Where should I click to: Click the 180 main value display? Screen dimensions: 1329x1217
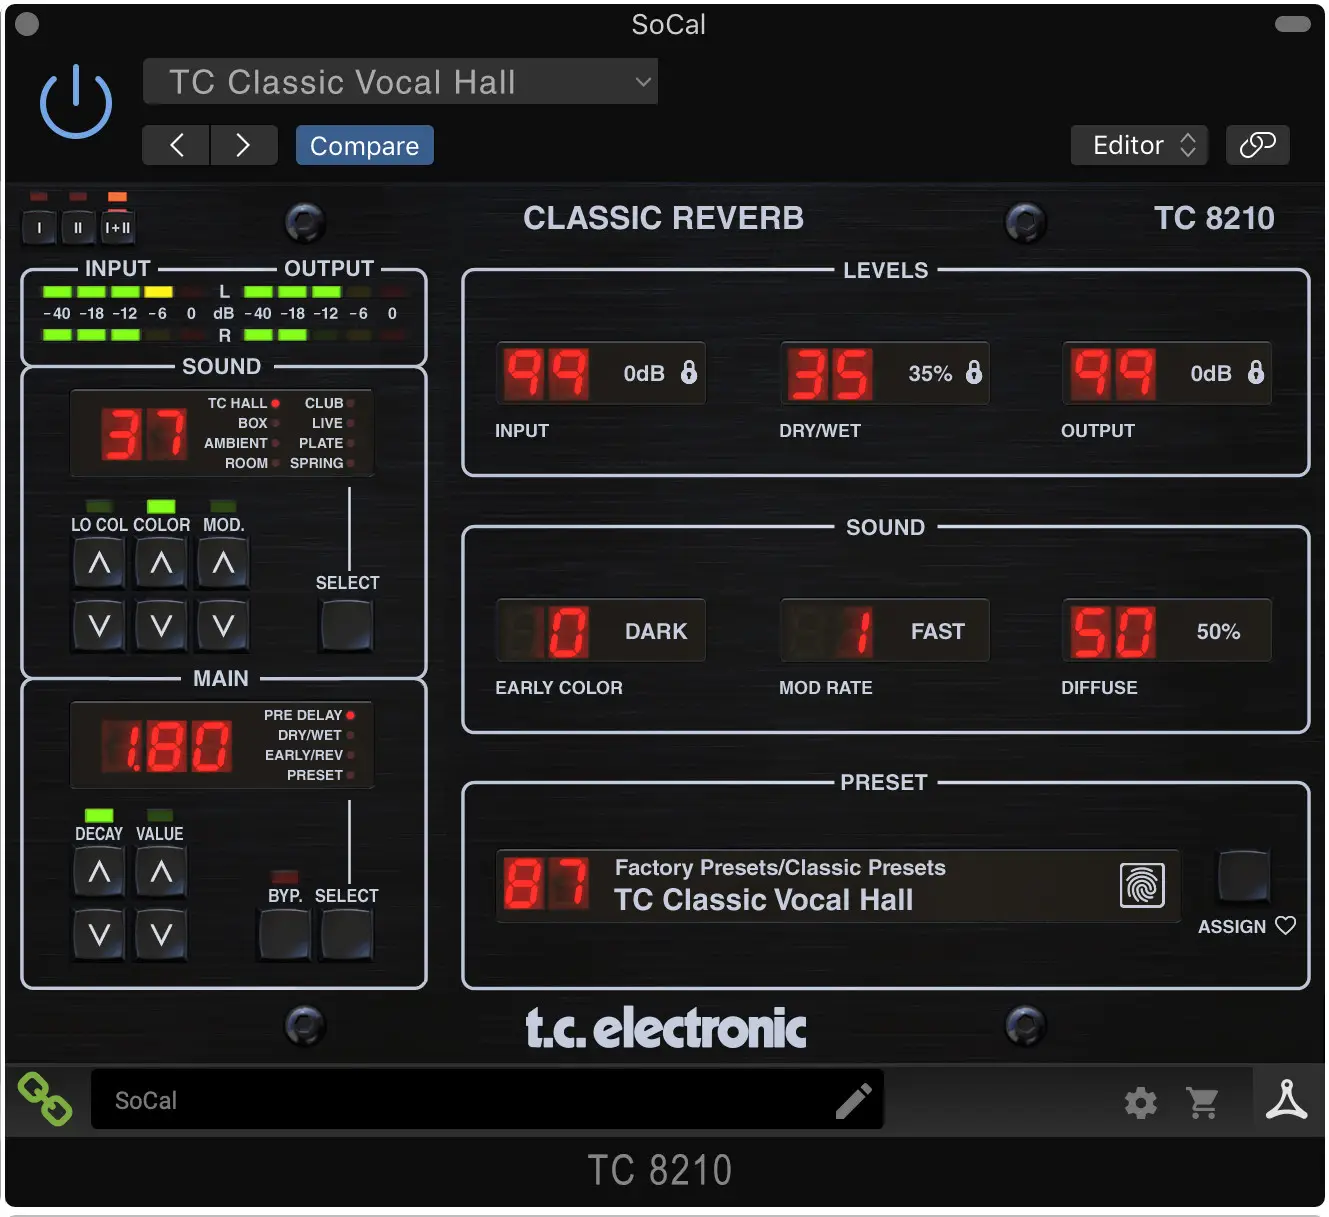click(168, 746)
